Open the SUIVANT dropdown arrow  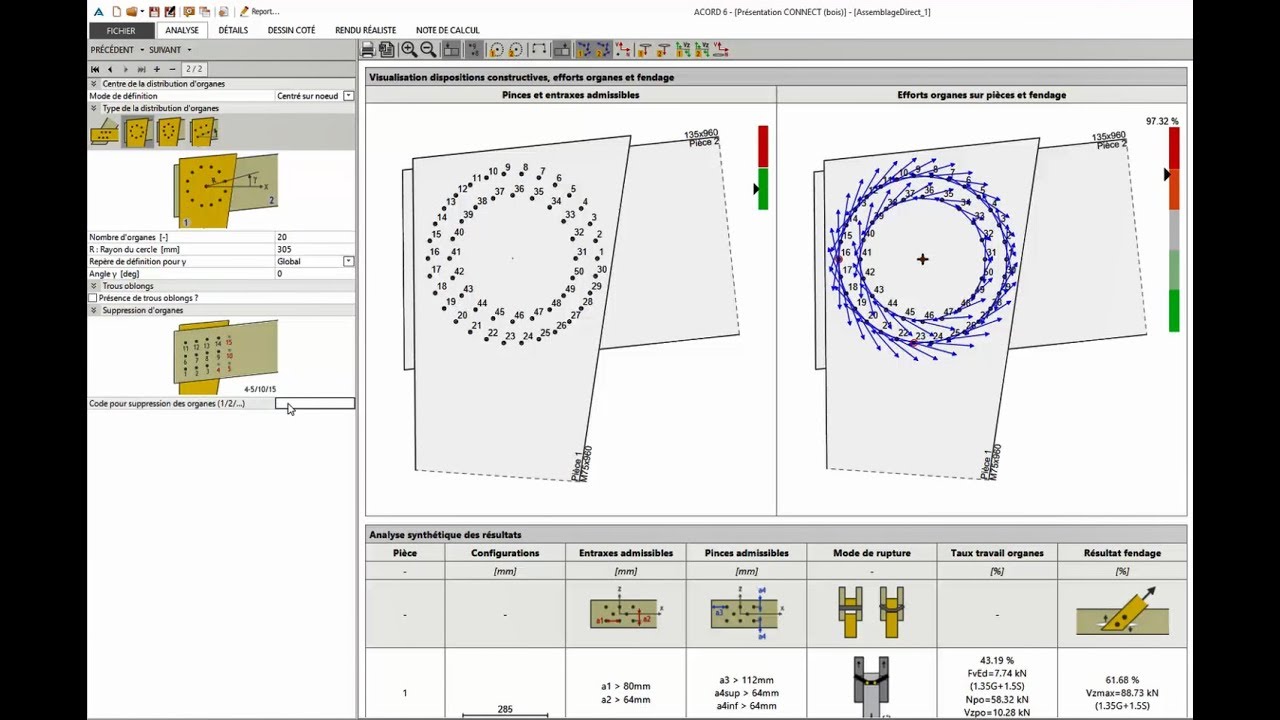point(189,50)
